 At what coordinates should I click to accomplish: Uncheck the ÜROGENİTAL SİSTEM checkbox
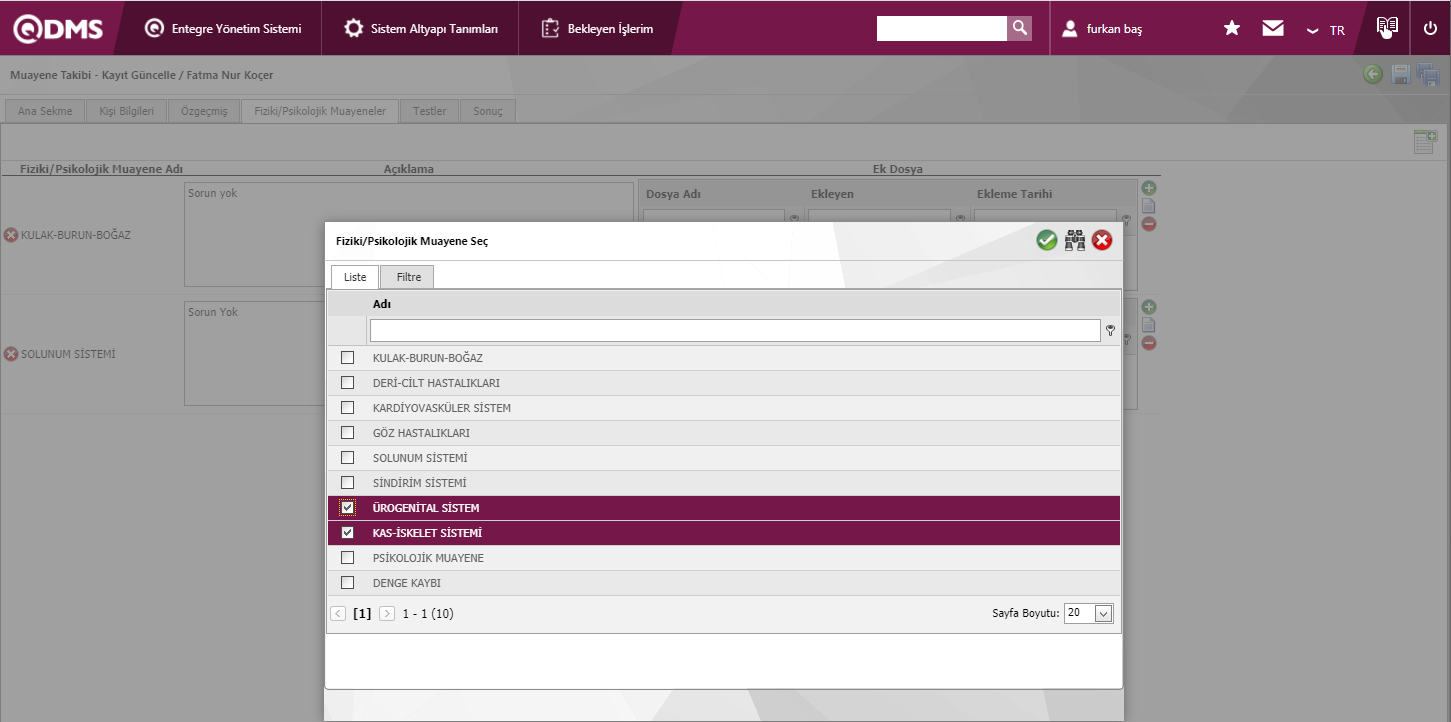347,508
